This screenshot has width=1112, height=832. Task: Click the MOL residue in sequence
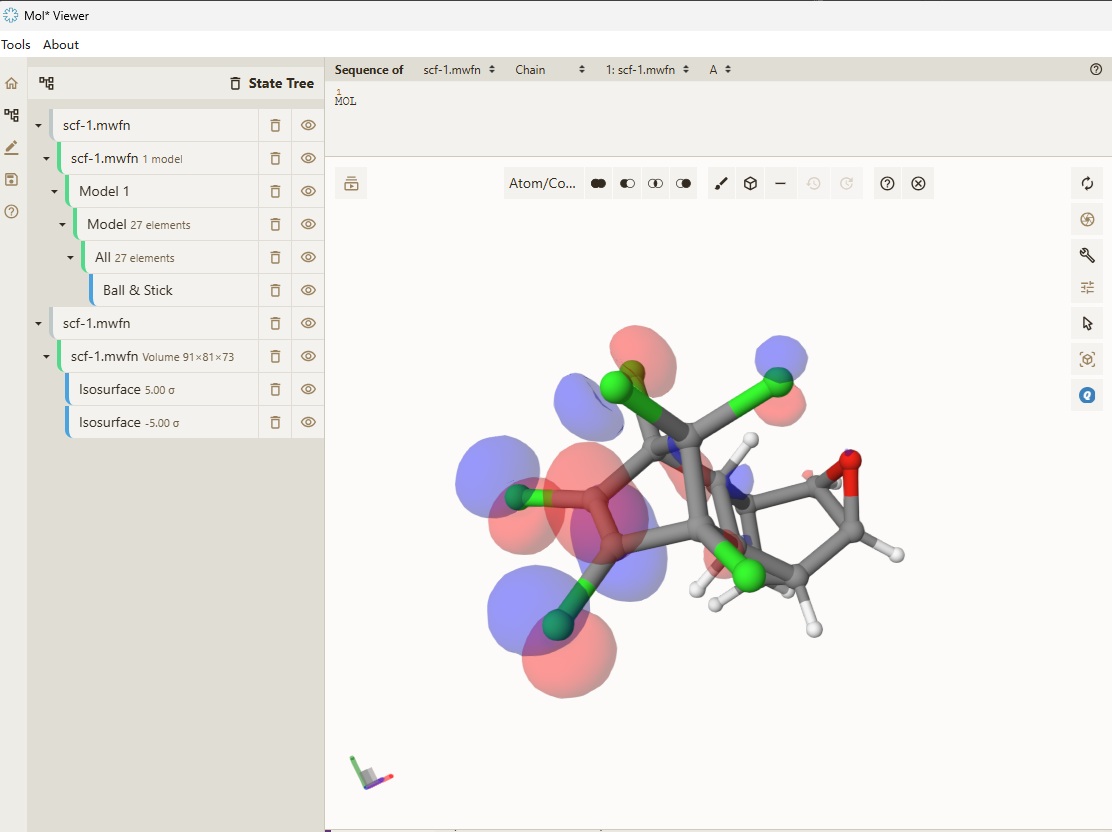[x=345, y=101]
